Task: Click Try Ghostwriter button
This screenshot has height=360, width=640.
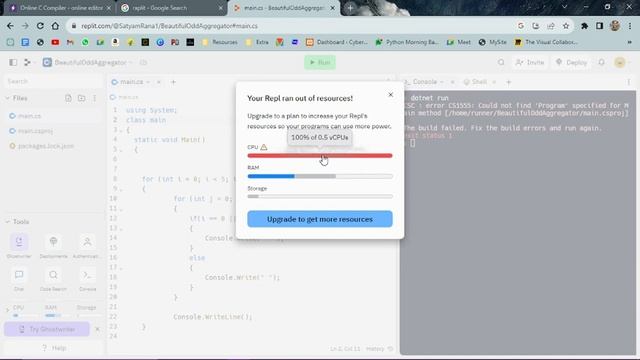Action: pyautogui.click(x=47, y=329)
